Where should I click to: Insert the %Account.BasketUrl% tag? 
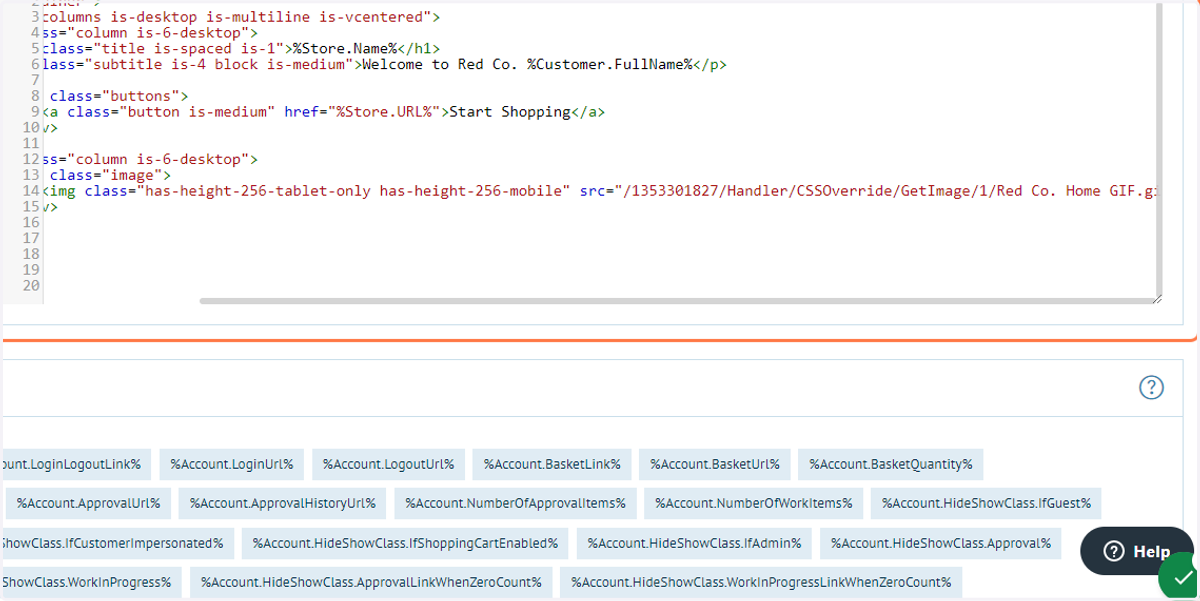tap(715, 464)
